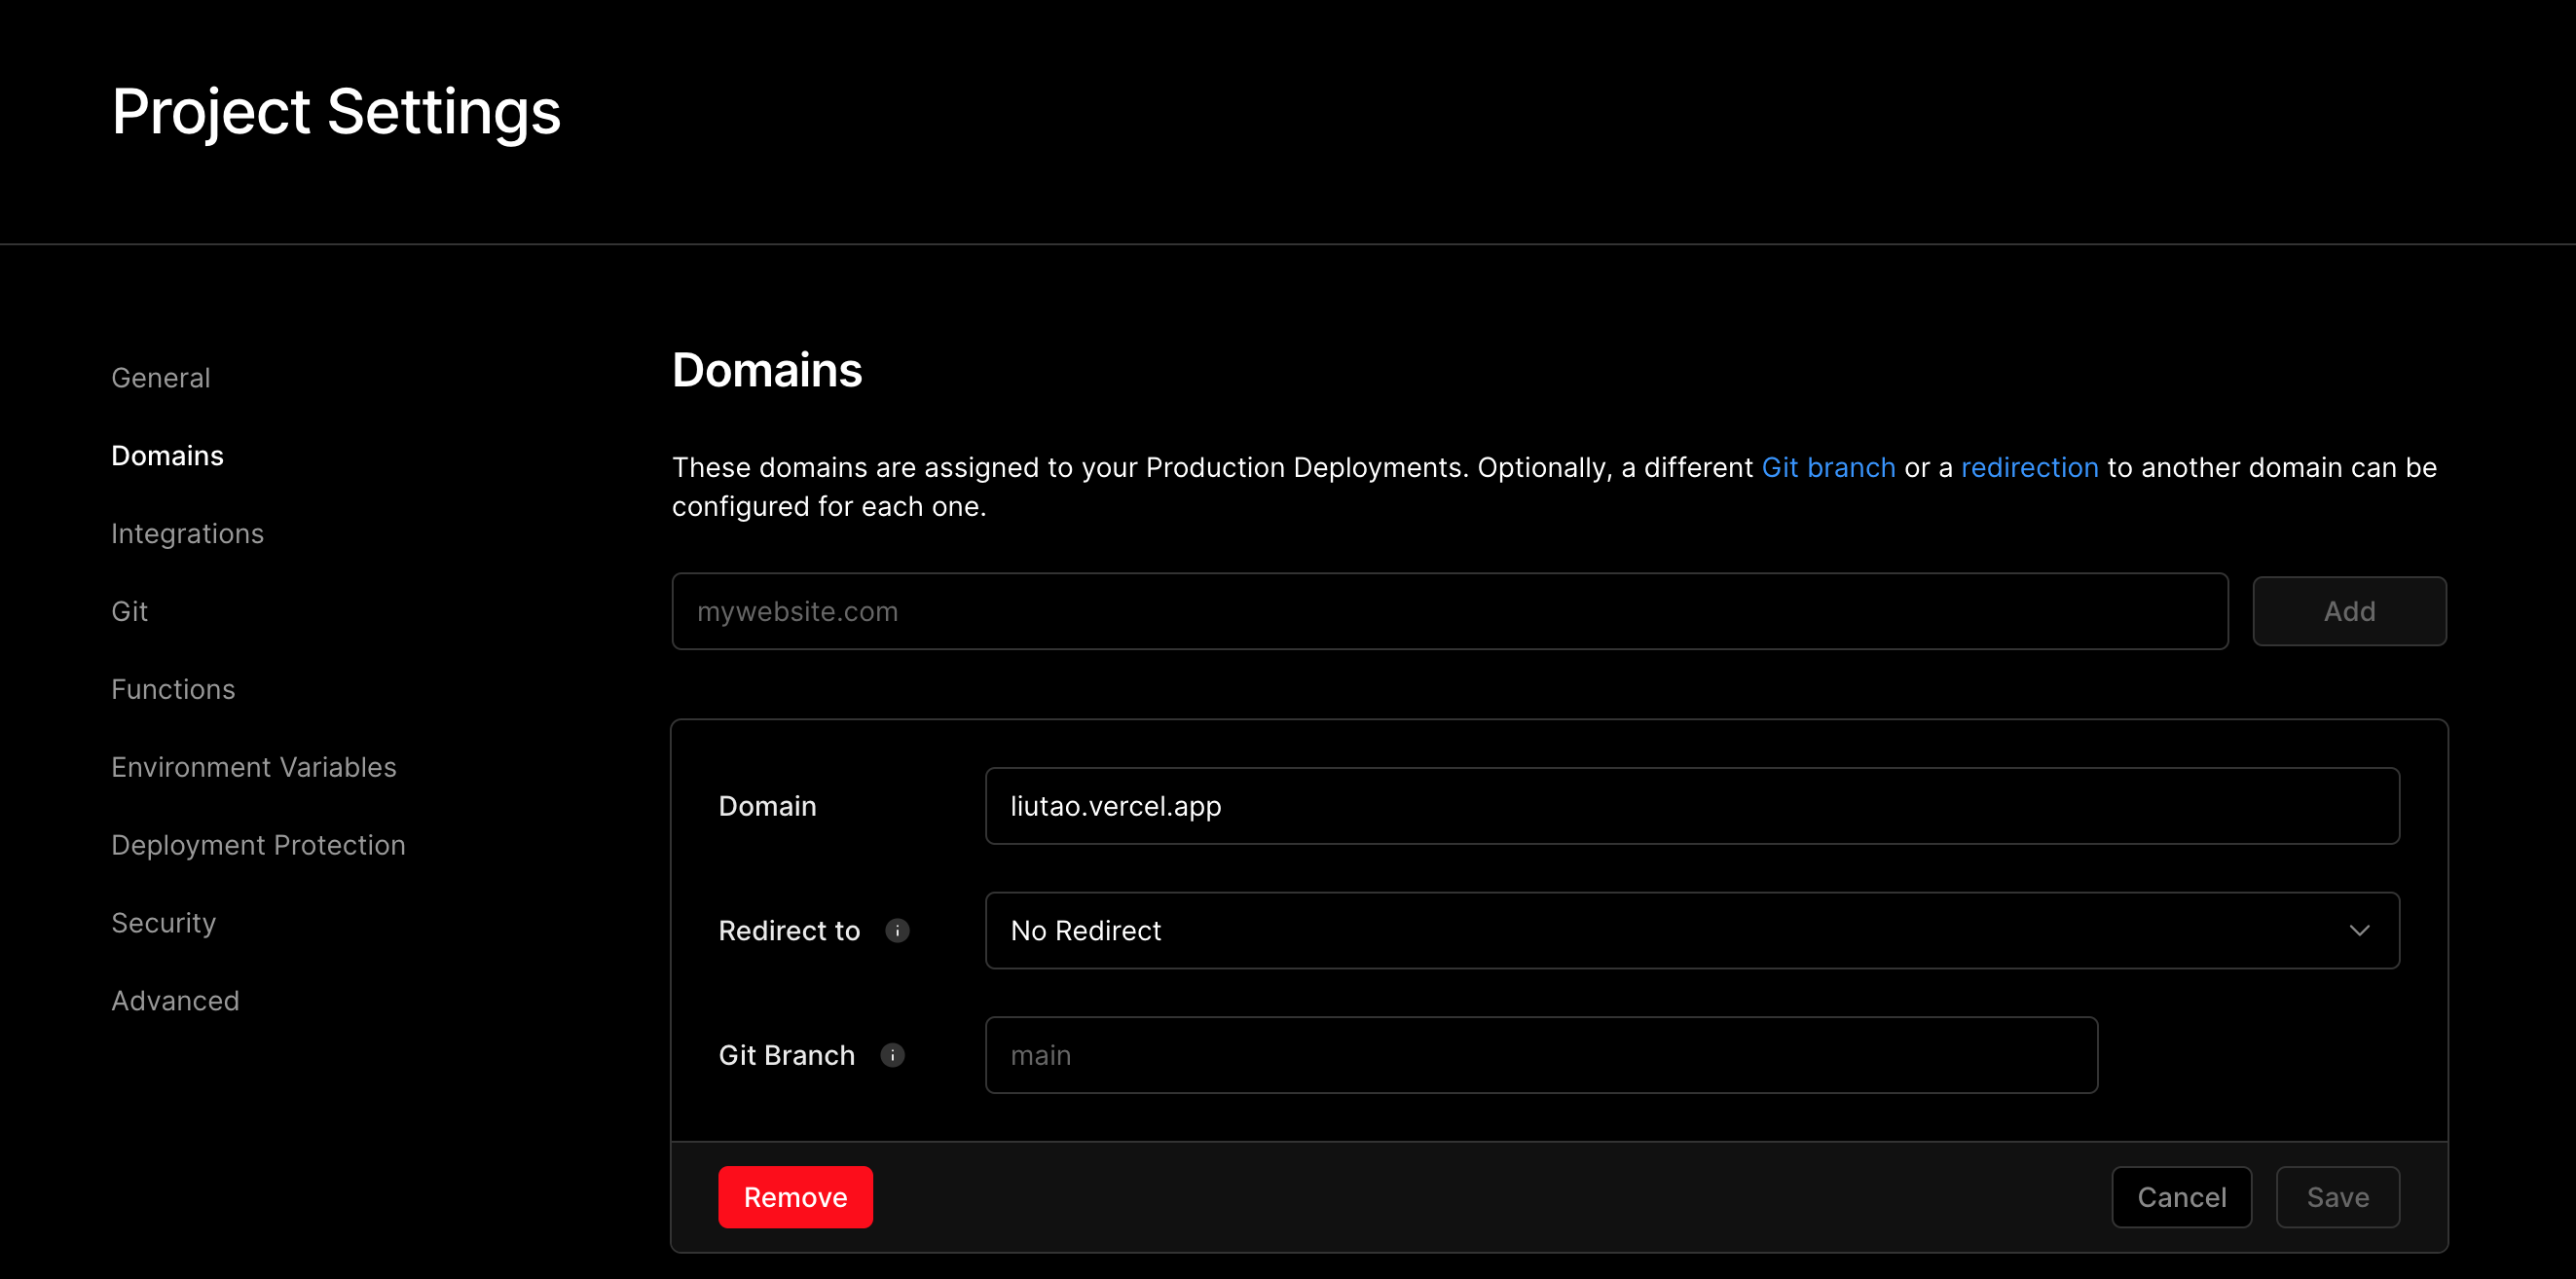Go to Integrations settings
Image resolution: width=2576 pixels, height=1279 pixels.
click(187, 534)
